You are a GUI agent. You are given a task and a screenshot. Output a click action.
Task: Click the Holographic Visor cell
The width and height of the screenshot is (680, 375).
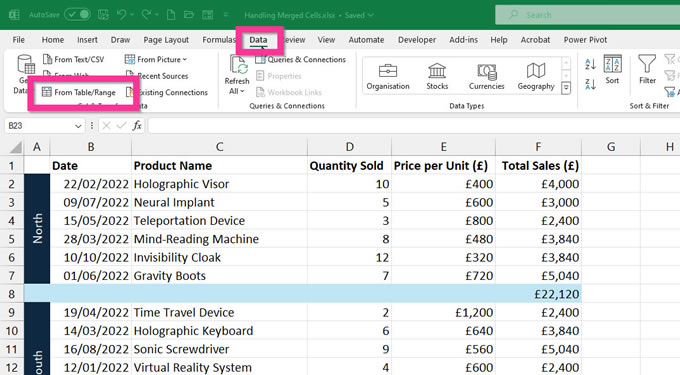pos(219,184)
